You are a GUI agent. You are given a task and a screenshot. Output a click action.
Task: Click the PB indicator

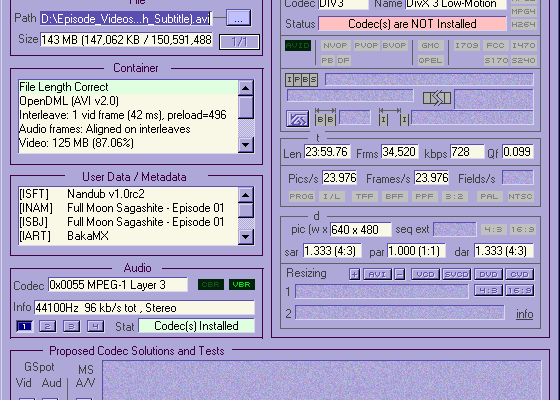click(328, 60)
